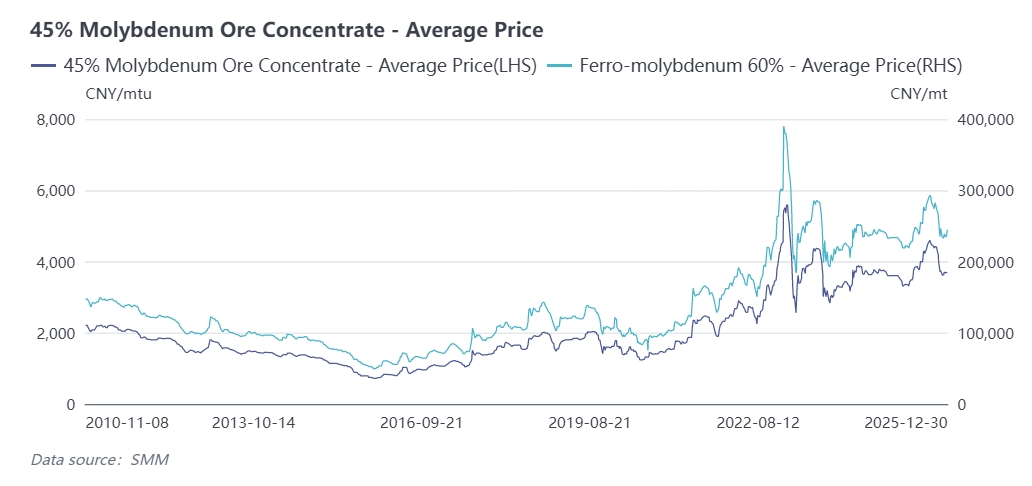Click the 8,000 left axis value
The height and width of the screenshot is (486, 1032).
pyautogui.click(x=56, y=120)
